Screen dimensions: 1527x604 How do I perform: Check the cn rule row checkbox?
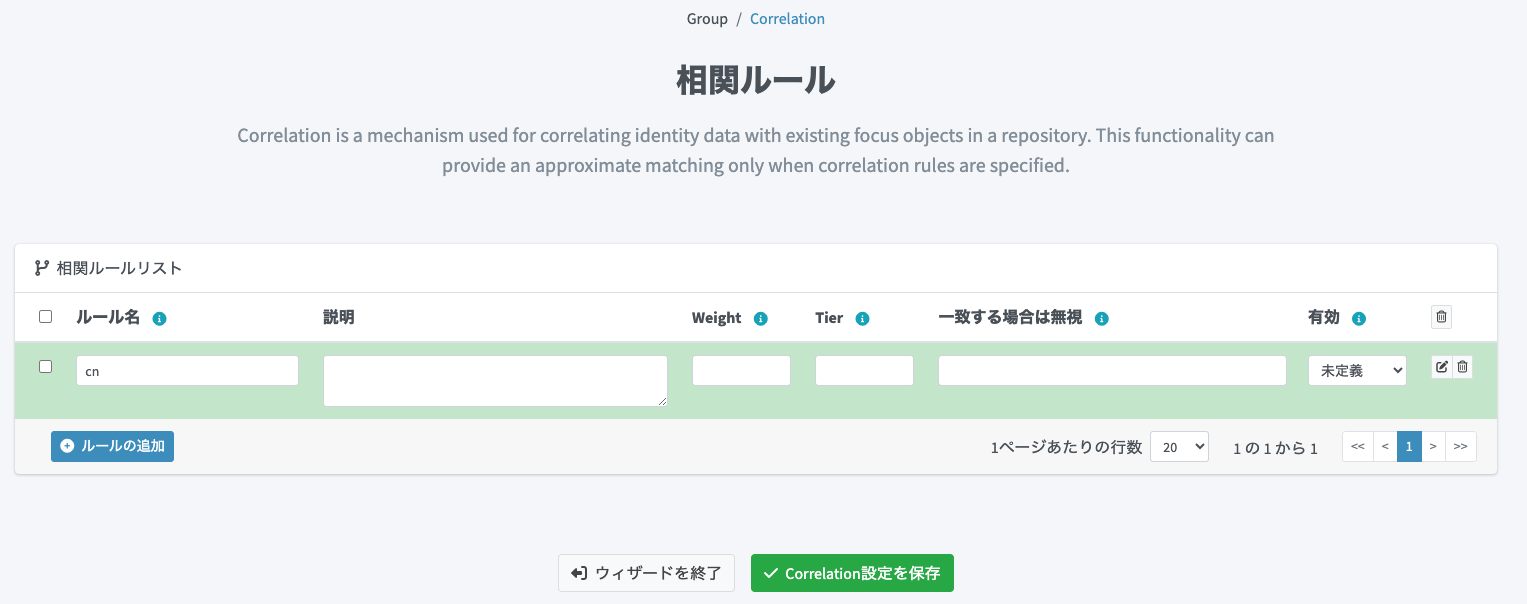[45, 367]
